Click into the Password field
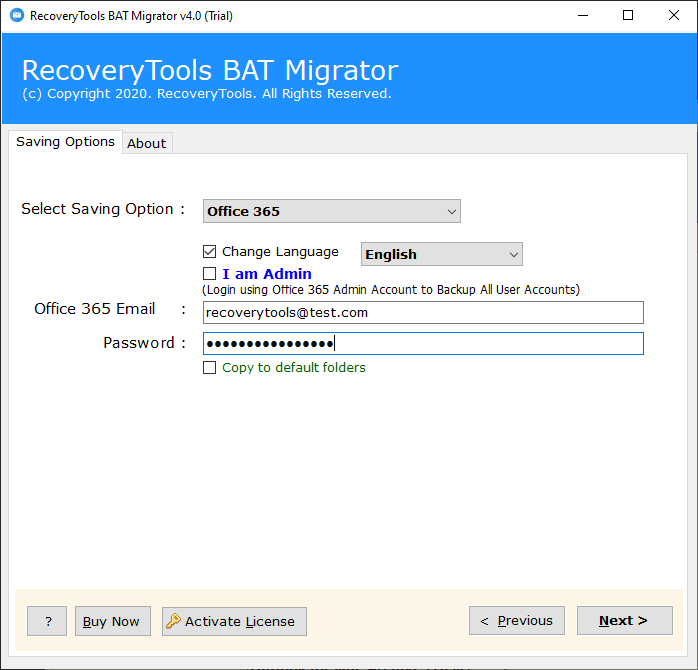The height and width of the screenshot is (670, 698). coord(423,343)
